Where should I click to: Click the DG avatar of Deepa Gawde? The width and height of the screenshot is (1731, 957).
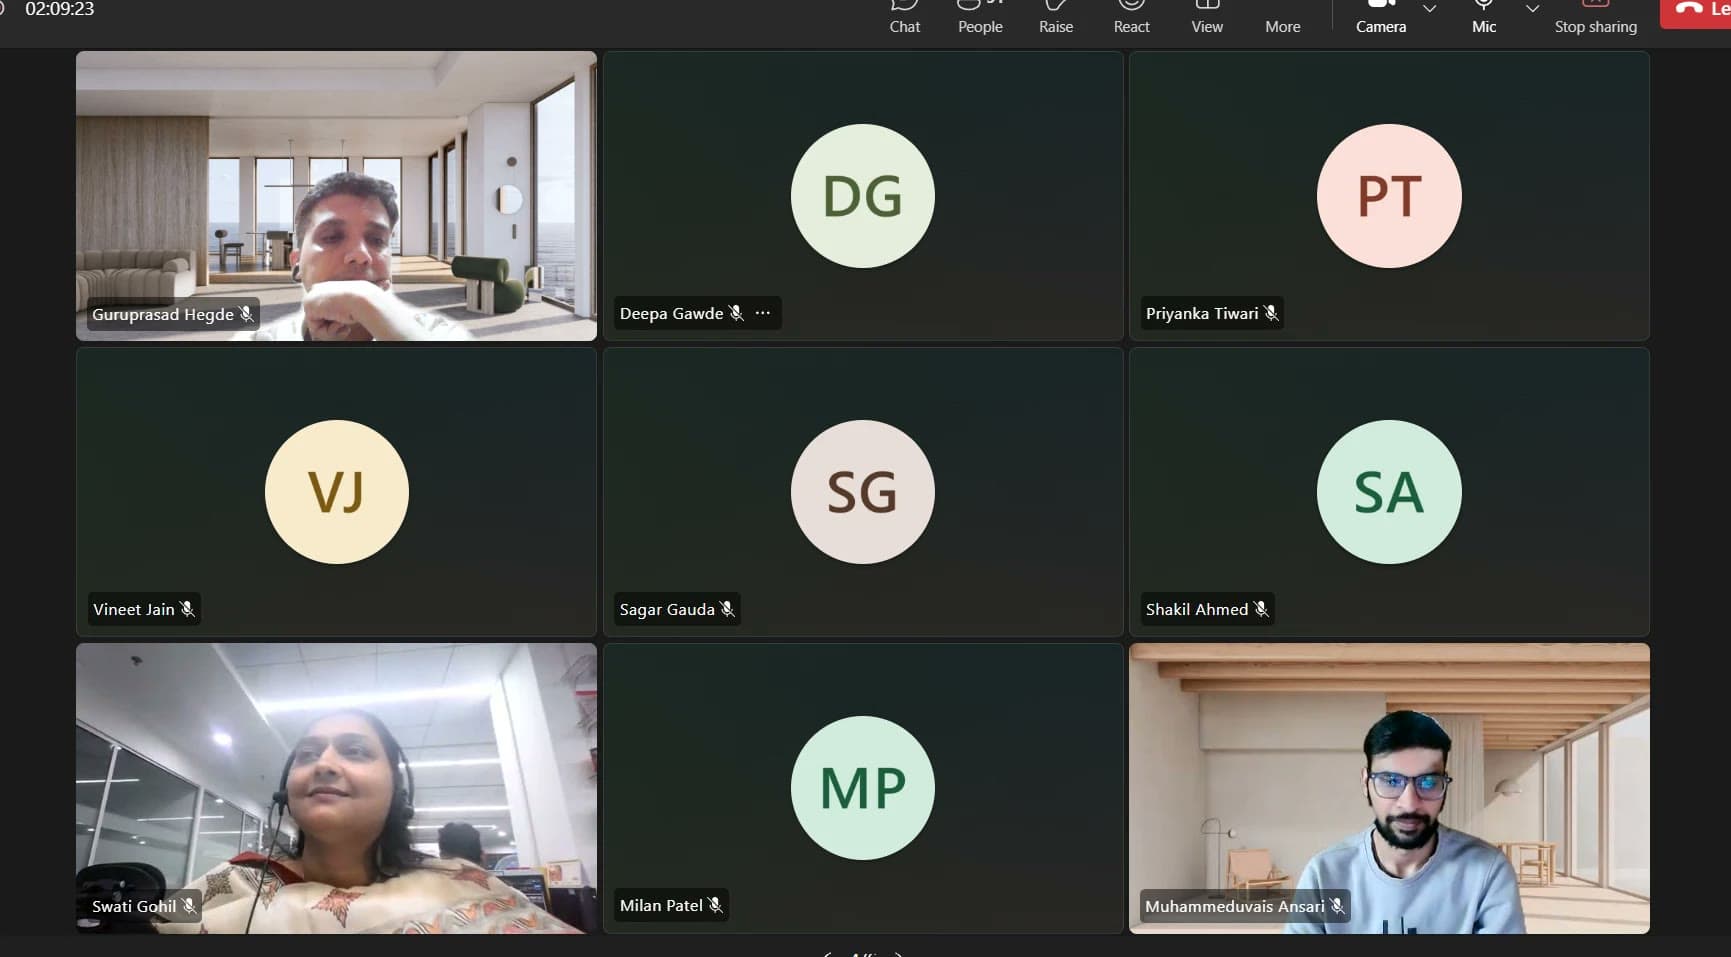pos(863,196)
